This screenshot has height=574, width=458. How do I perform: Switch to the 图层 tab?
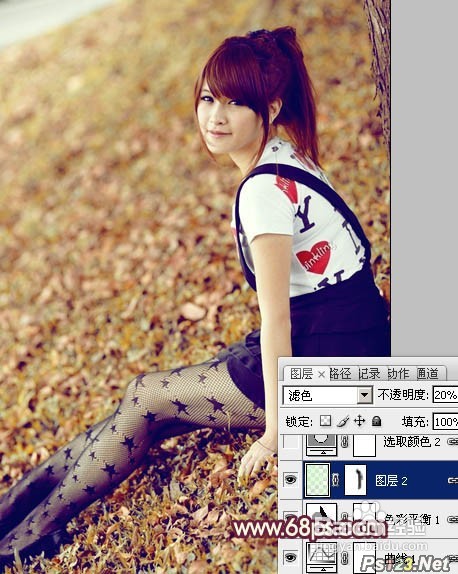(x=301, y=374)
